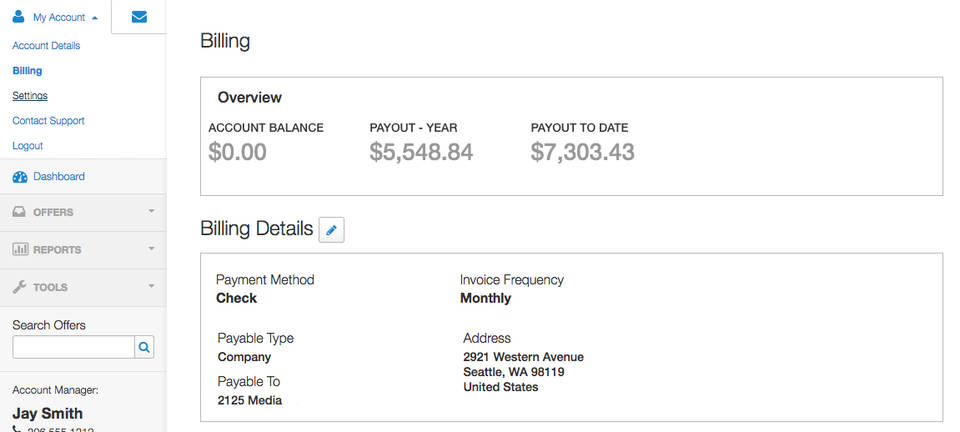960x432 pixels.
Task: Click the Reports bar chart icon
Action: 20,249
